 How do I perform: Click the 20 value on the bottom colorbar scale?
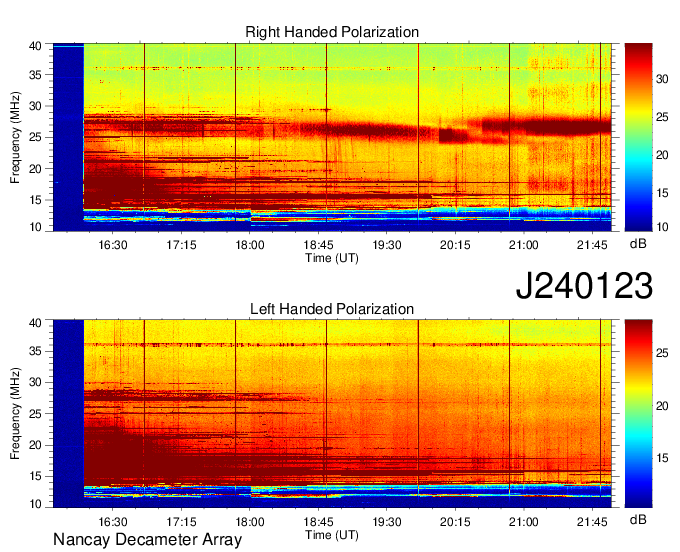(x=662, y=406)
